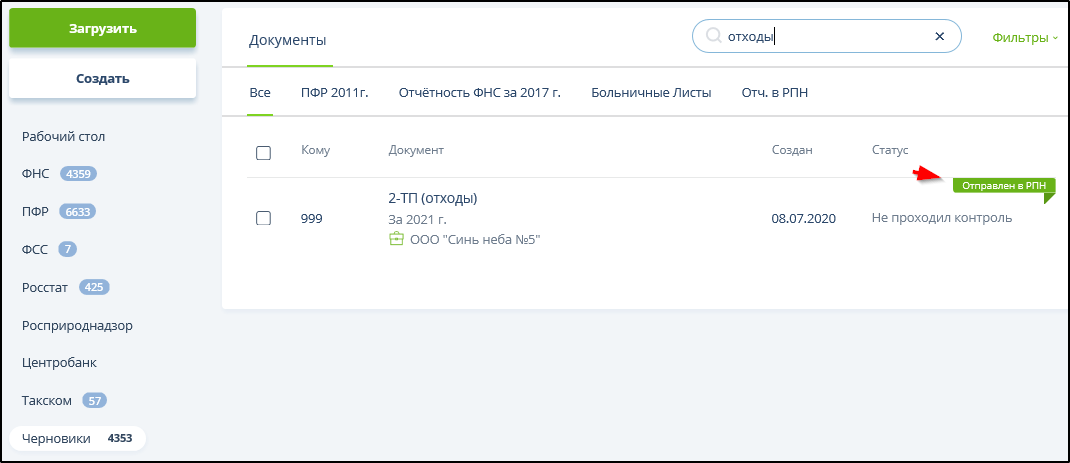The image size is (1070, 463).
Task: Click the briefcase icon beside ООО "Синь неба №5"
Action: click(397, 239)
